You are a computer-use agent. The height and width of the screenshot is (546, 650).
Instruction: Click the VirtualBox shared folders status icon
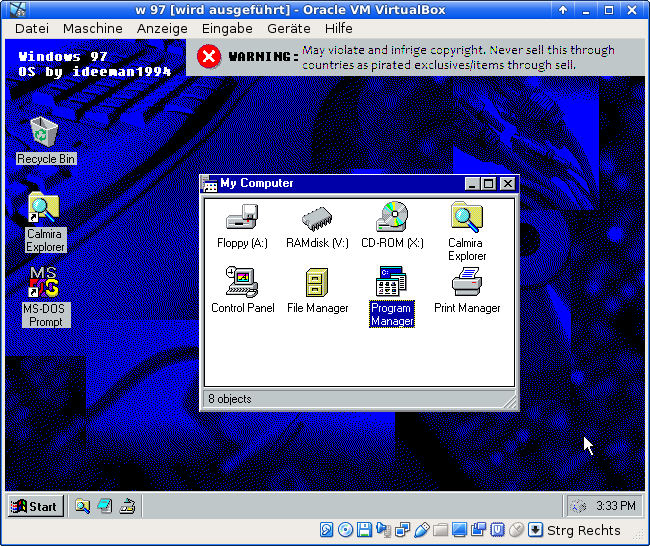441,530
